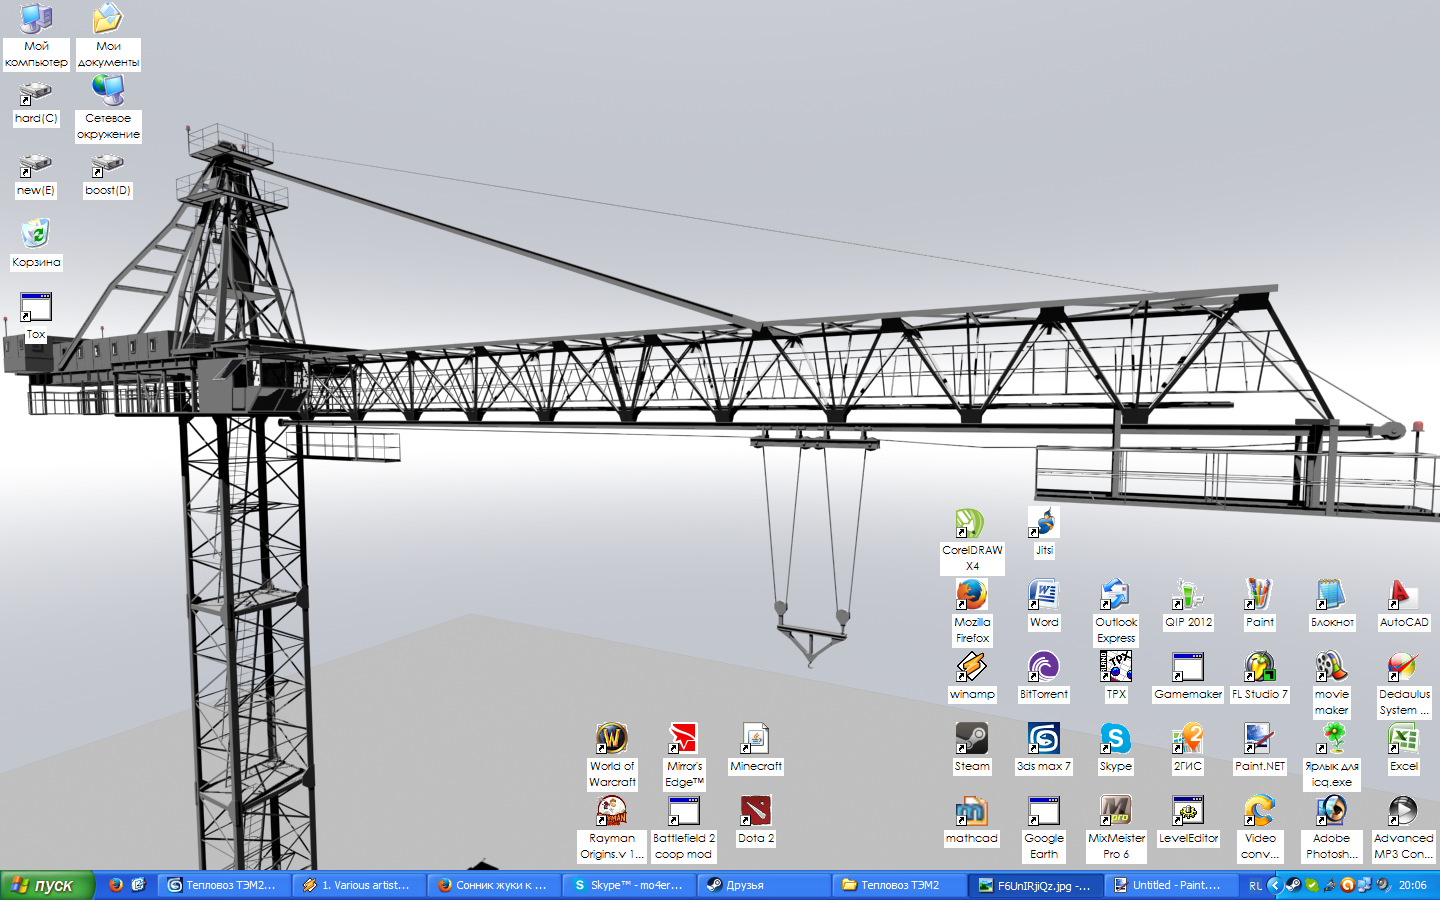The height and width of the screenshot is (900, 1440).
Task: Launch CorelDRAW X4 from the desktop
Action: 971,524
